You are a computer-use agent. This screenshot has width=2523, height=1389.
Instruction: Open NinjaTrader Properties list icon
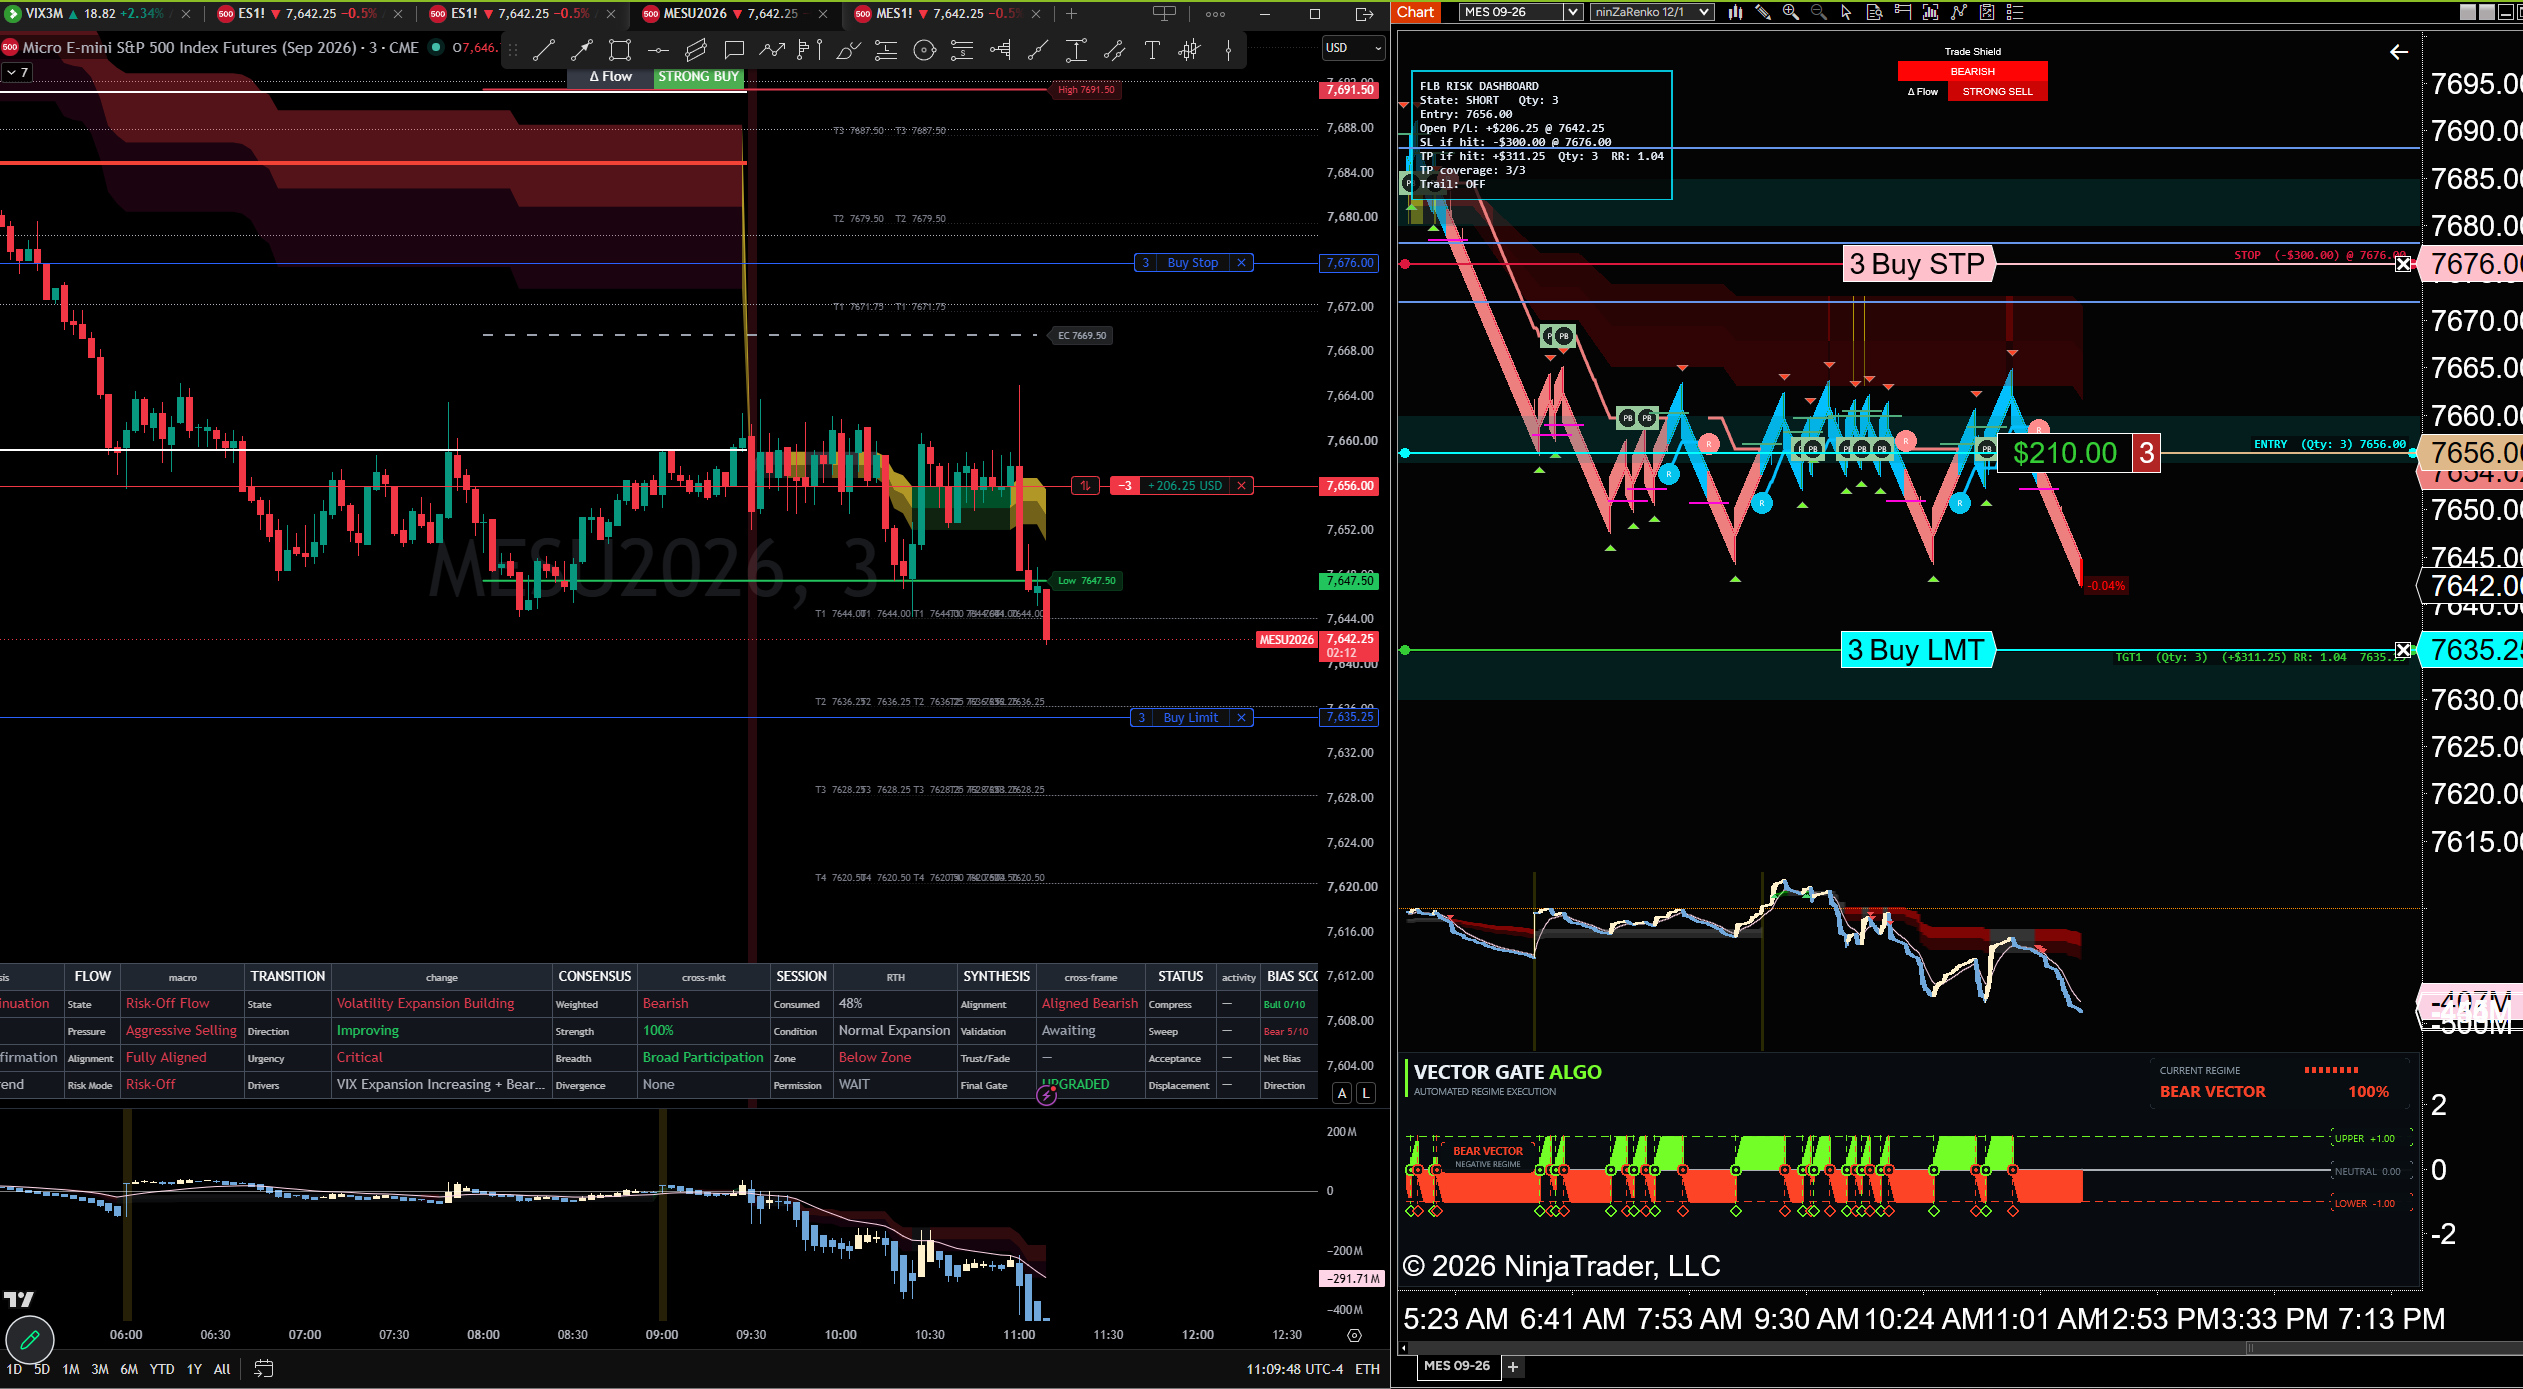(x=2015, y=12)
